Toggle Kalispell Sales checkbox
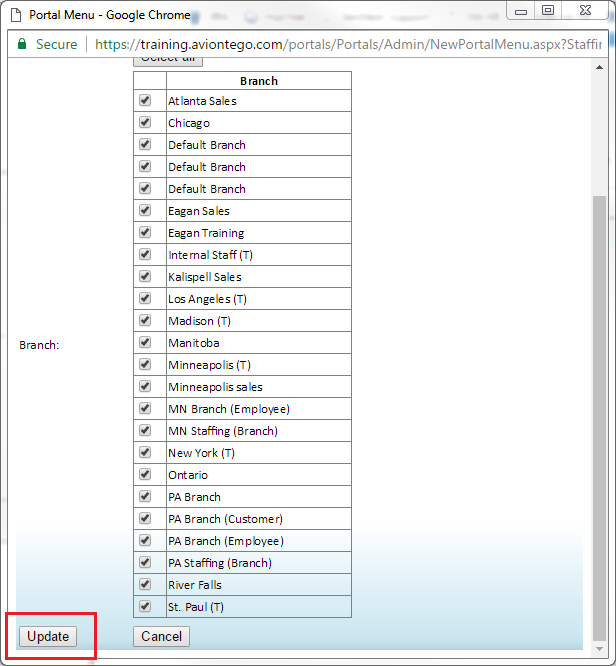The height and width of the screenshot is (666, 616). coord(145,277)
